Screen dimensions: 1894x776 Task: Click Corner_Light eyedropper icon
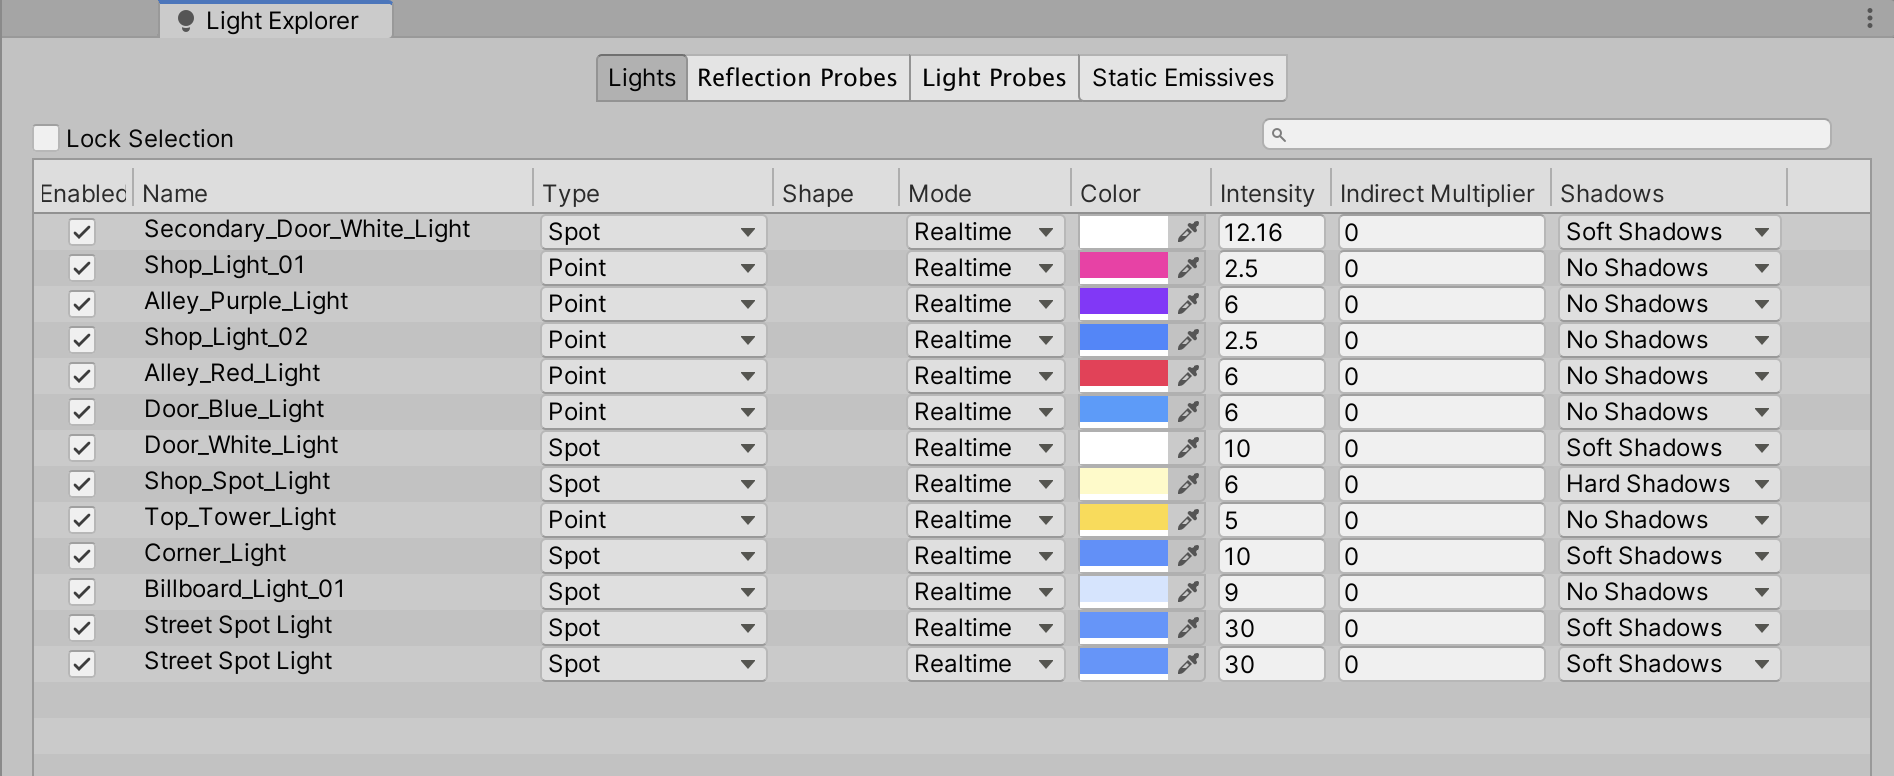1188,556
